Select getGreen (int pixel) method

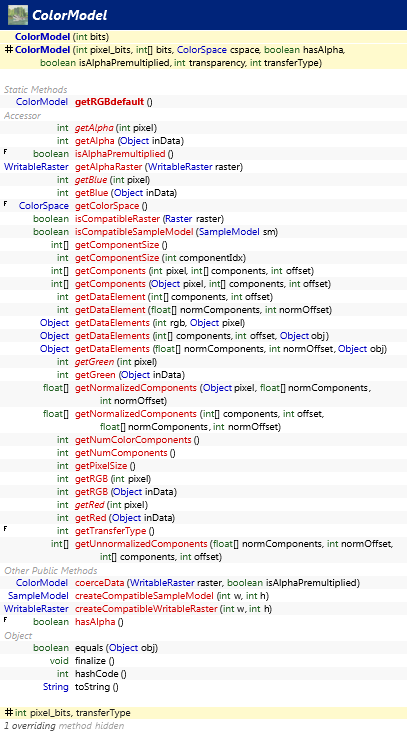pyautogui.click(x=116, y=362)
